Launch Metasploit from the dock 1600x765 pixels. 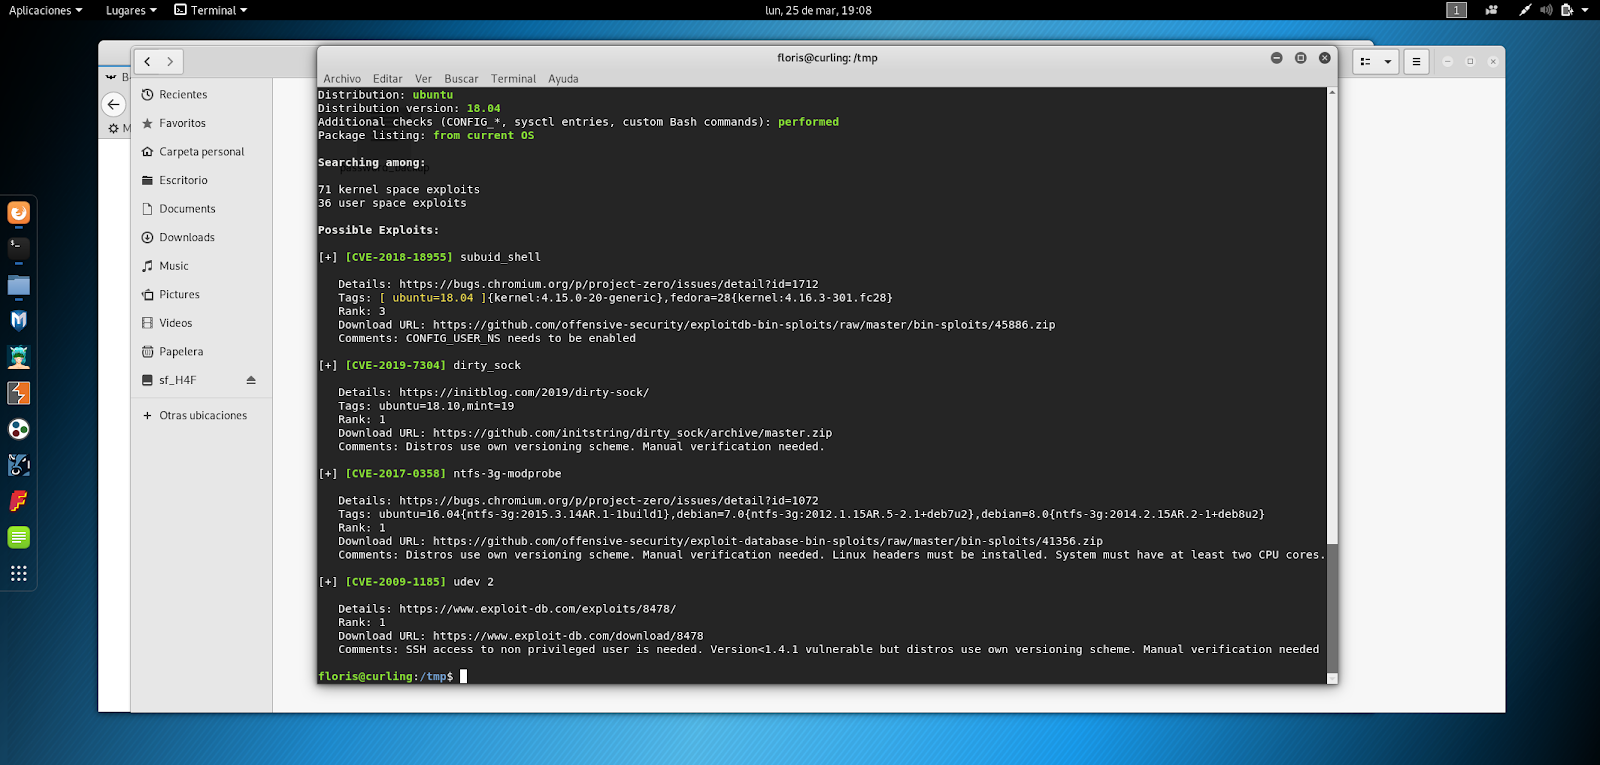point(18,321)
